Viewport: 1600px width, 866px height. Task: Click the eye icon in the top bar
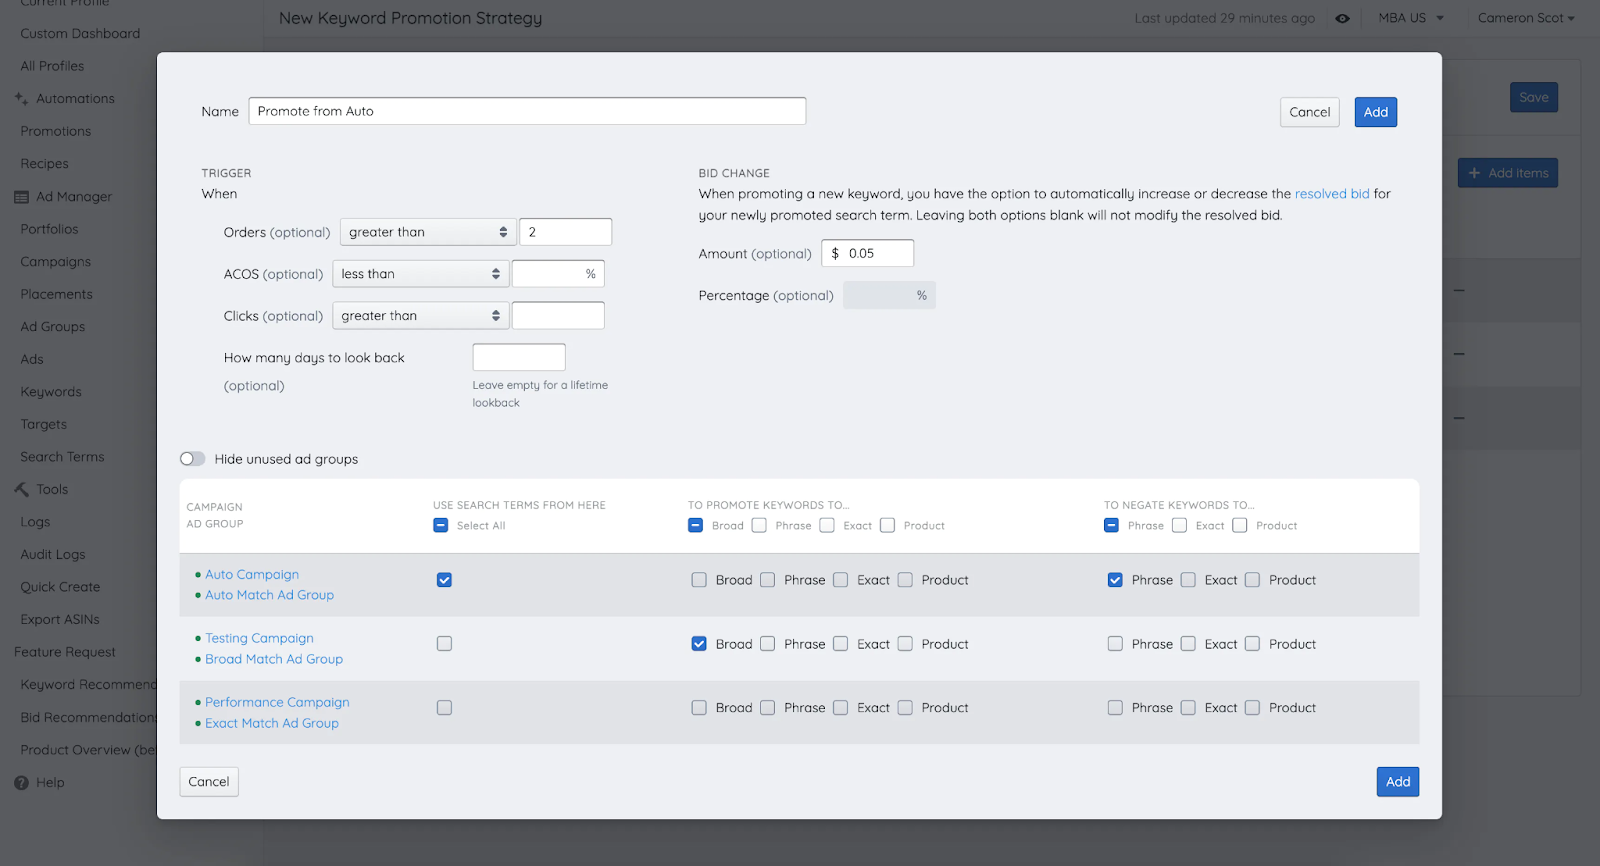coord(1342,18)
